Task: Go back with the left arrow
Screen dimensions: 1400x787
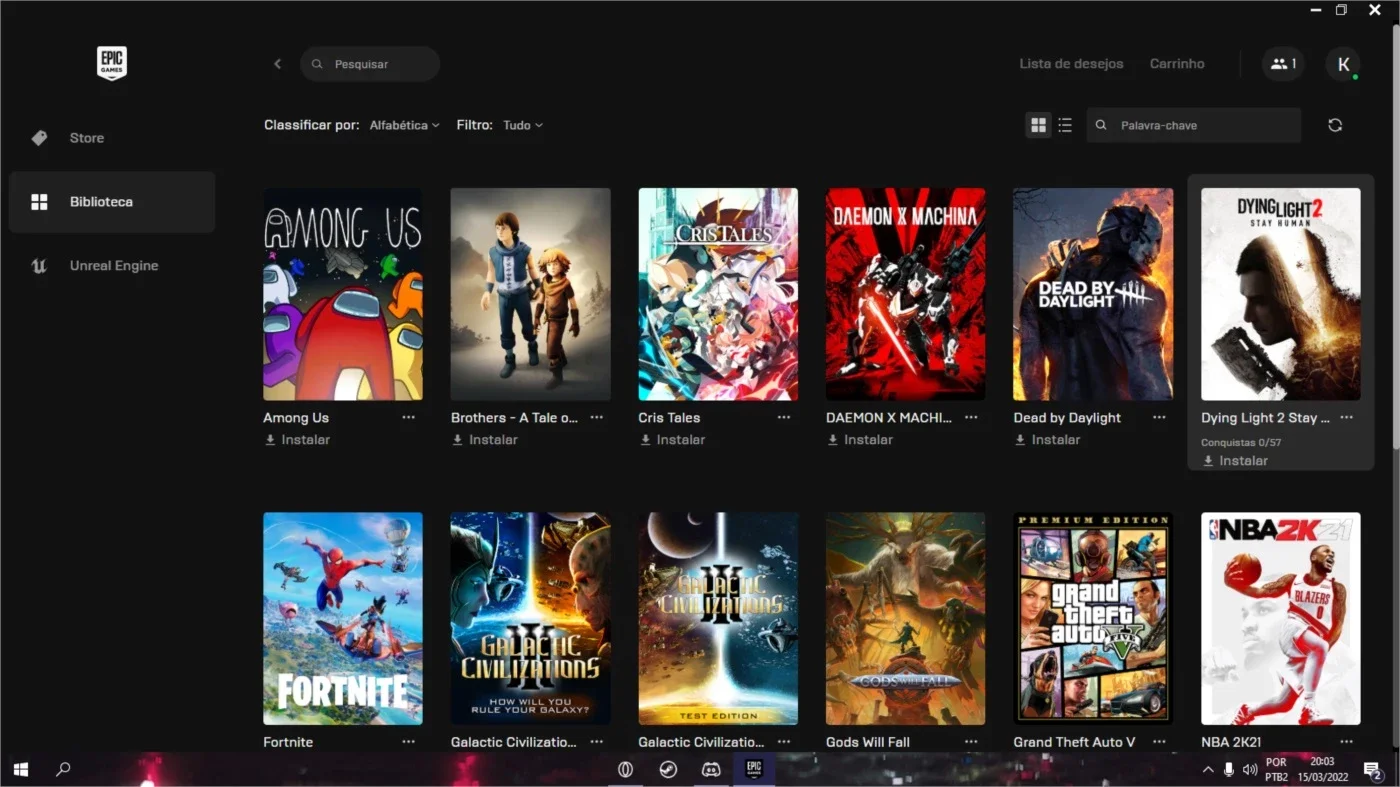Action: point(278,64)
